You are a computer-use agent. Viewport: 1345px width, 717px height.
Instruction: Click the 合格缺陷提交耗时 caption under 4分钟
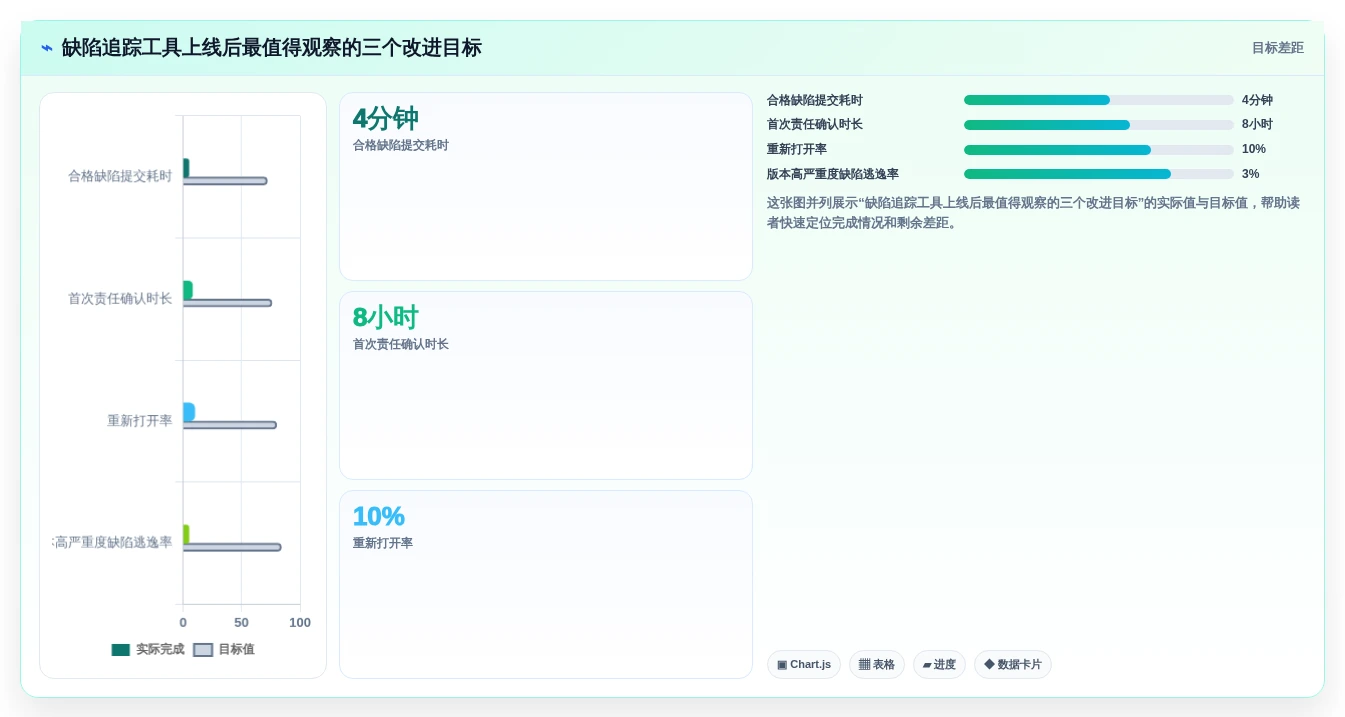pyautogui.click(x=400, y=146)
